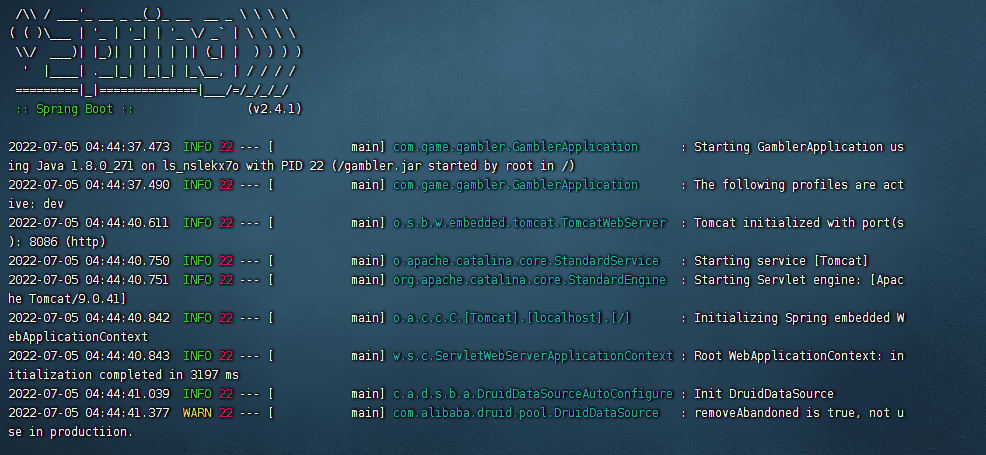Click the 'Tomcat initialized with port' message
Viewport: 986px width, 455px height.
coord(798,223)
